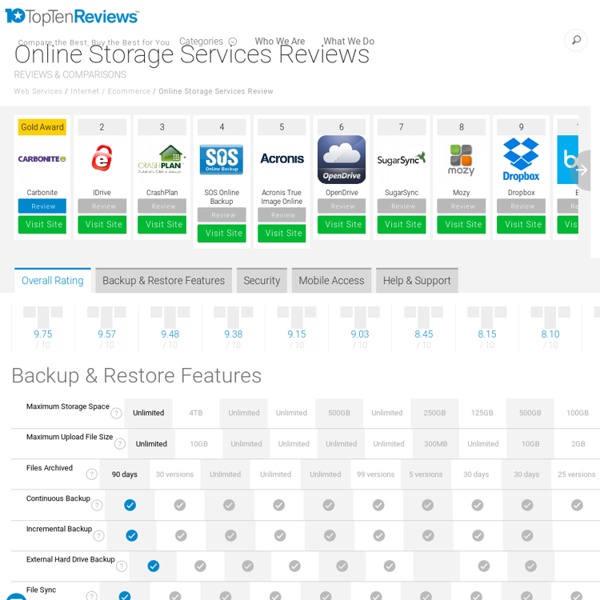Screen dimensions: 600x600
Task: Click the SOS Online Backup logo
Action: click(222, 159)
